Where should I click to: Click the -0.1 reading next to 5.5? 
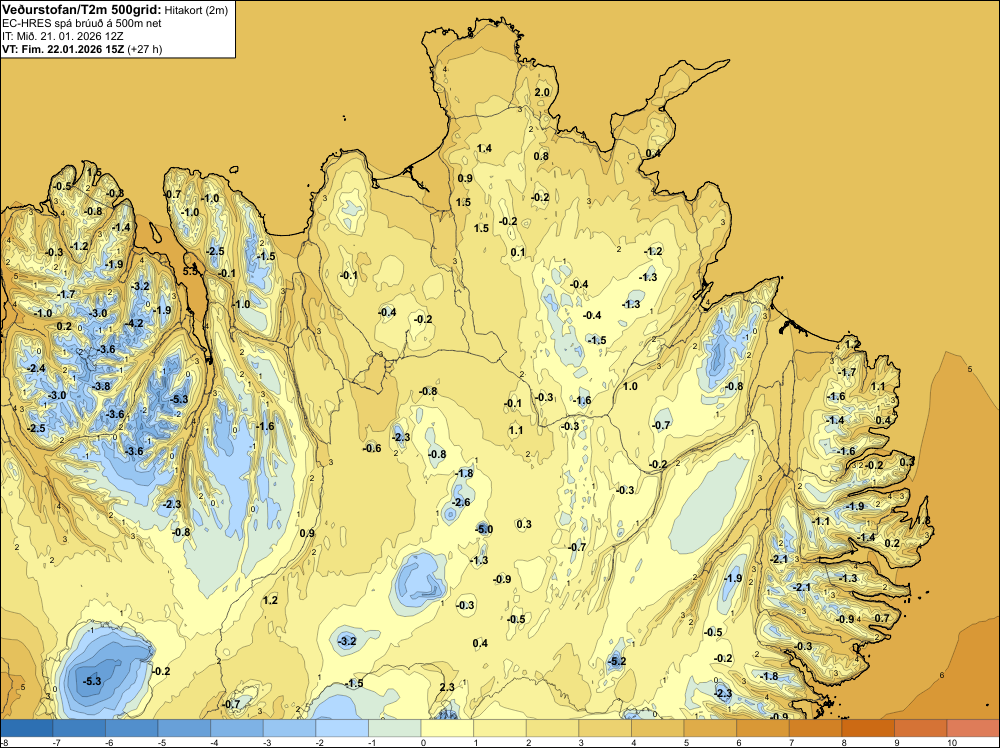[x=226, y=273]
